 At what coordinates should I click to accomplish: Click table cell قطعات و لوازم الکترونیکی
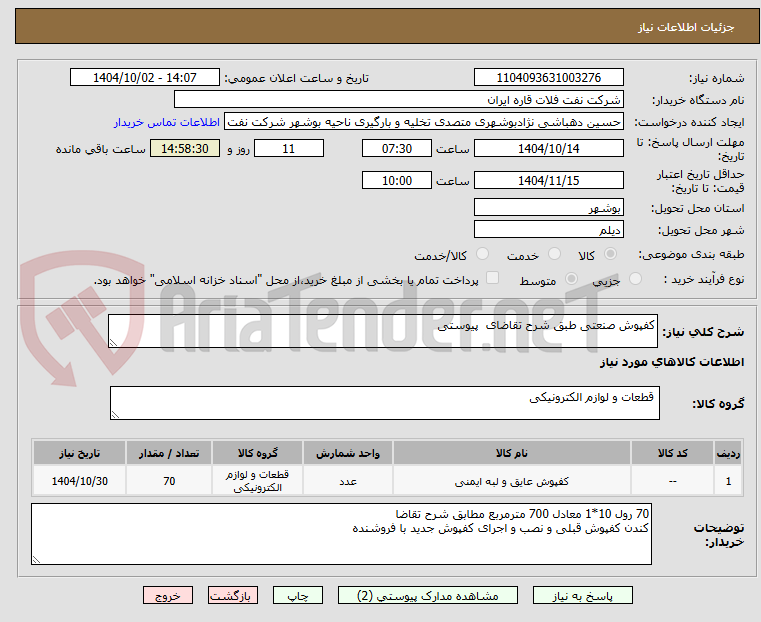tap(257, 481)
